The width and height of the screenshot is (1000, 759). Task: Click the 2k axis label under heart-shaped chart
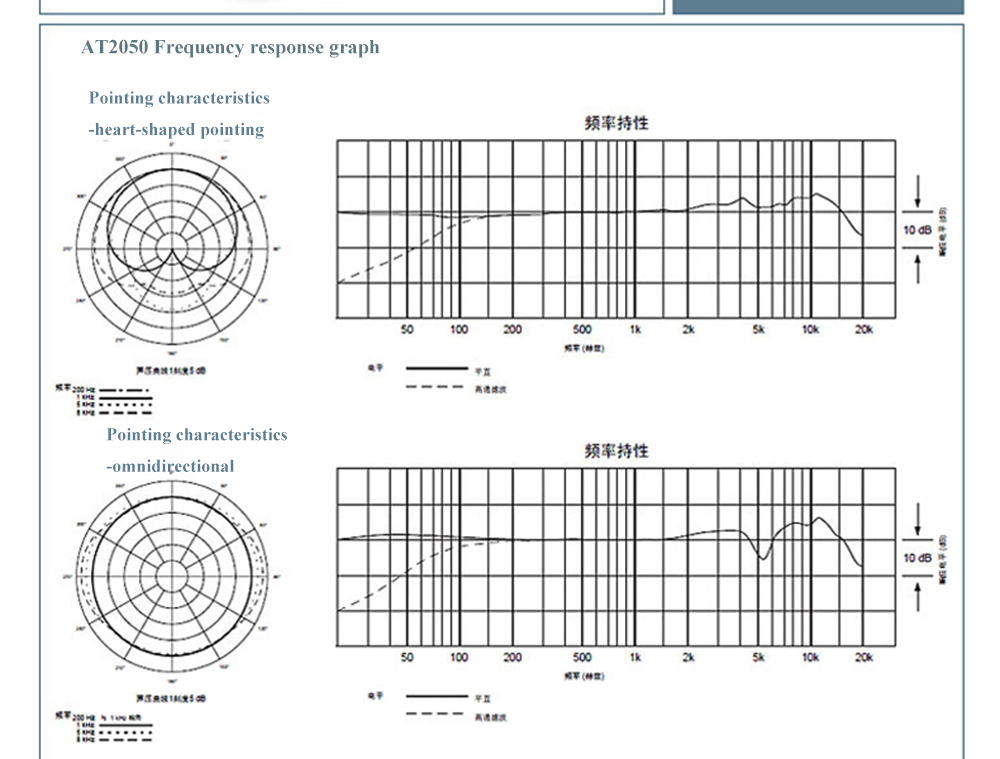click(688, 330)
